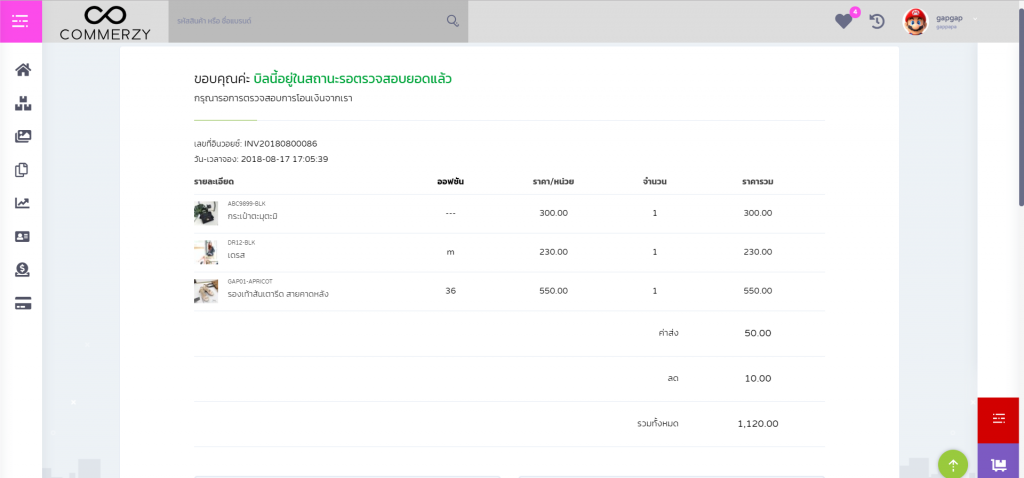Select product code DR12-BLK
The width and height of the screenshot is (1024, 478).
tap(241, 242)
